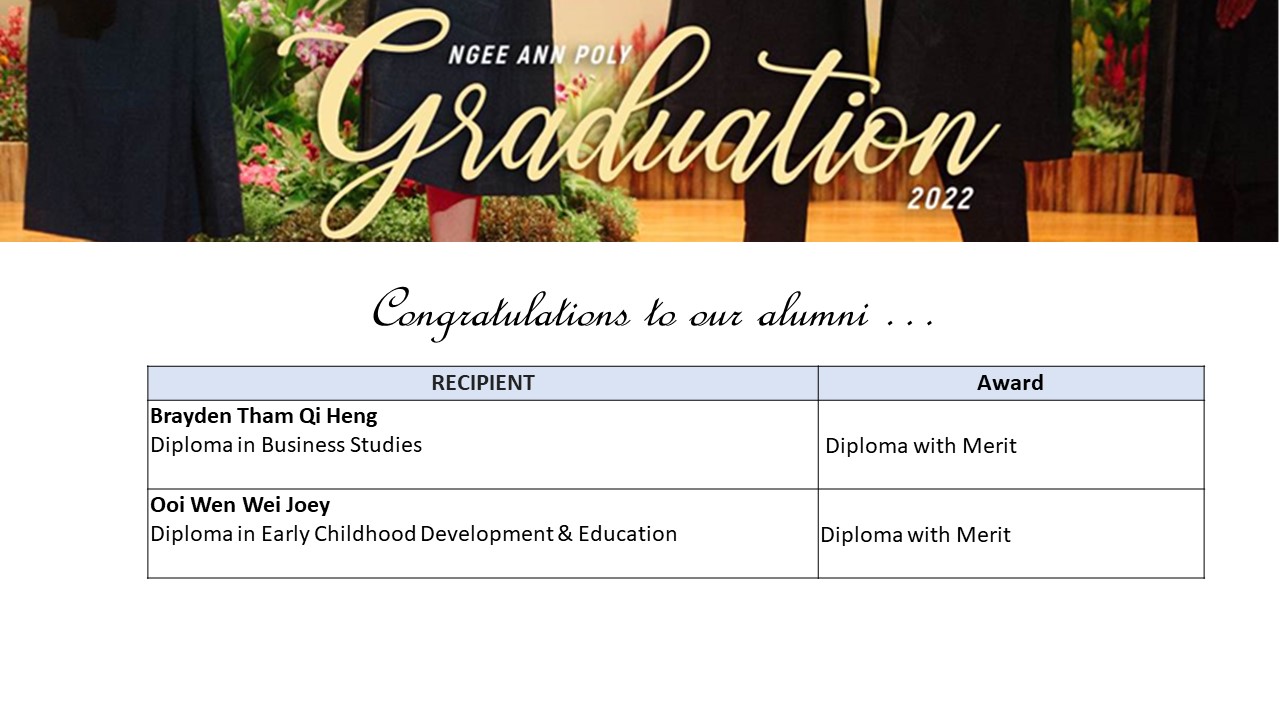The height and width of the screenshot is (720, 1280).
Task: Click the name Brayden Tham Qi Heng
Action: pos(264,416)
